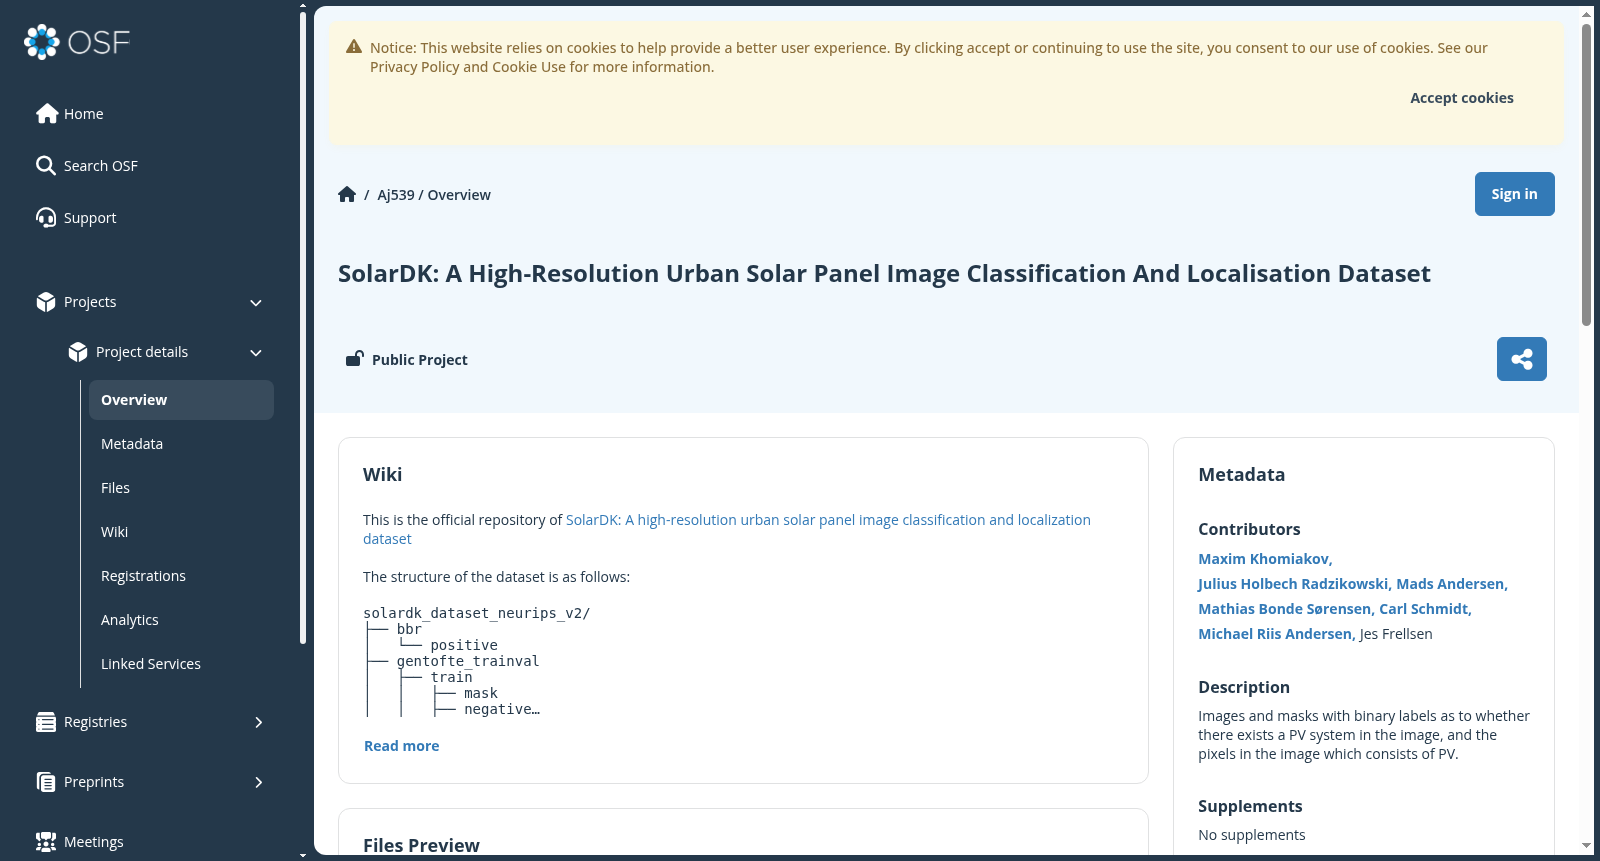Open contributor Carl Schmidt's profile
1600x861 pixels.
coord(1425,609)
